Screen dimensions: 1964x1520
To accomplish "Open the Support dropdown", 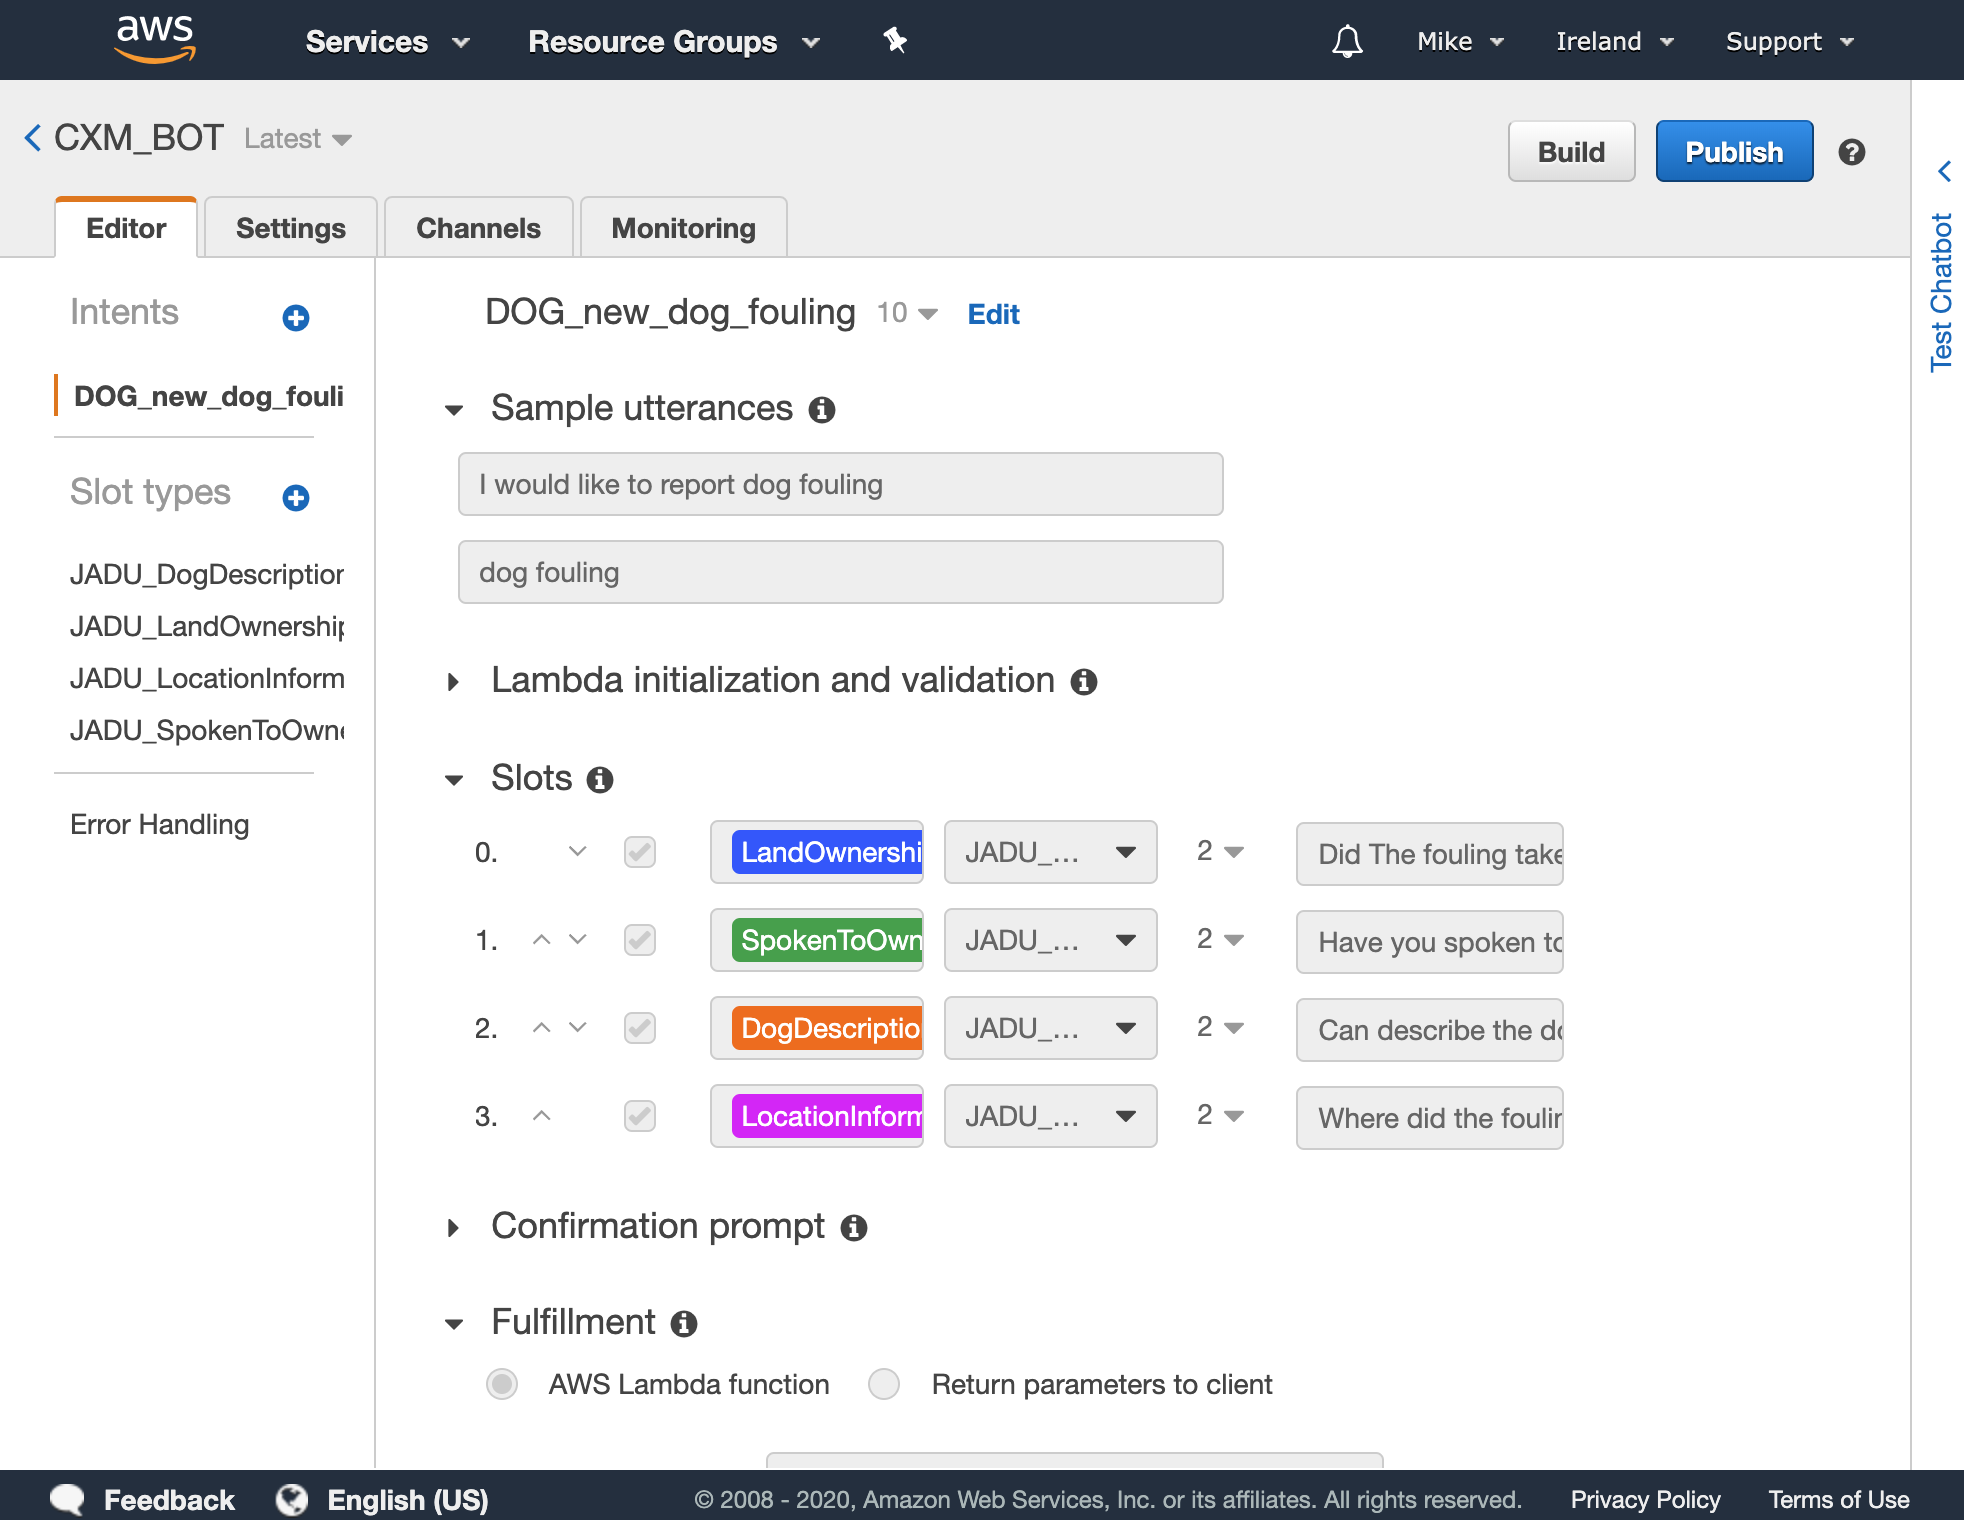I will click(x=1790, y=42).
